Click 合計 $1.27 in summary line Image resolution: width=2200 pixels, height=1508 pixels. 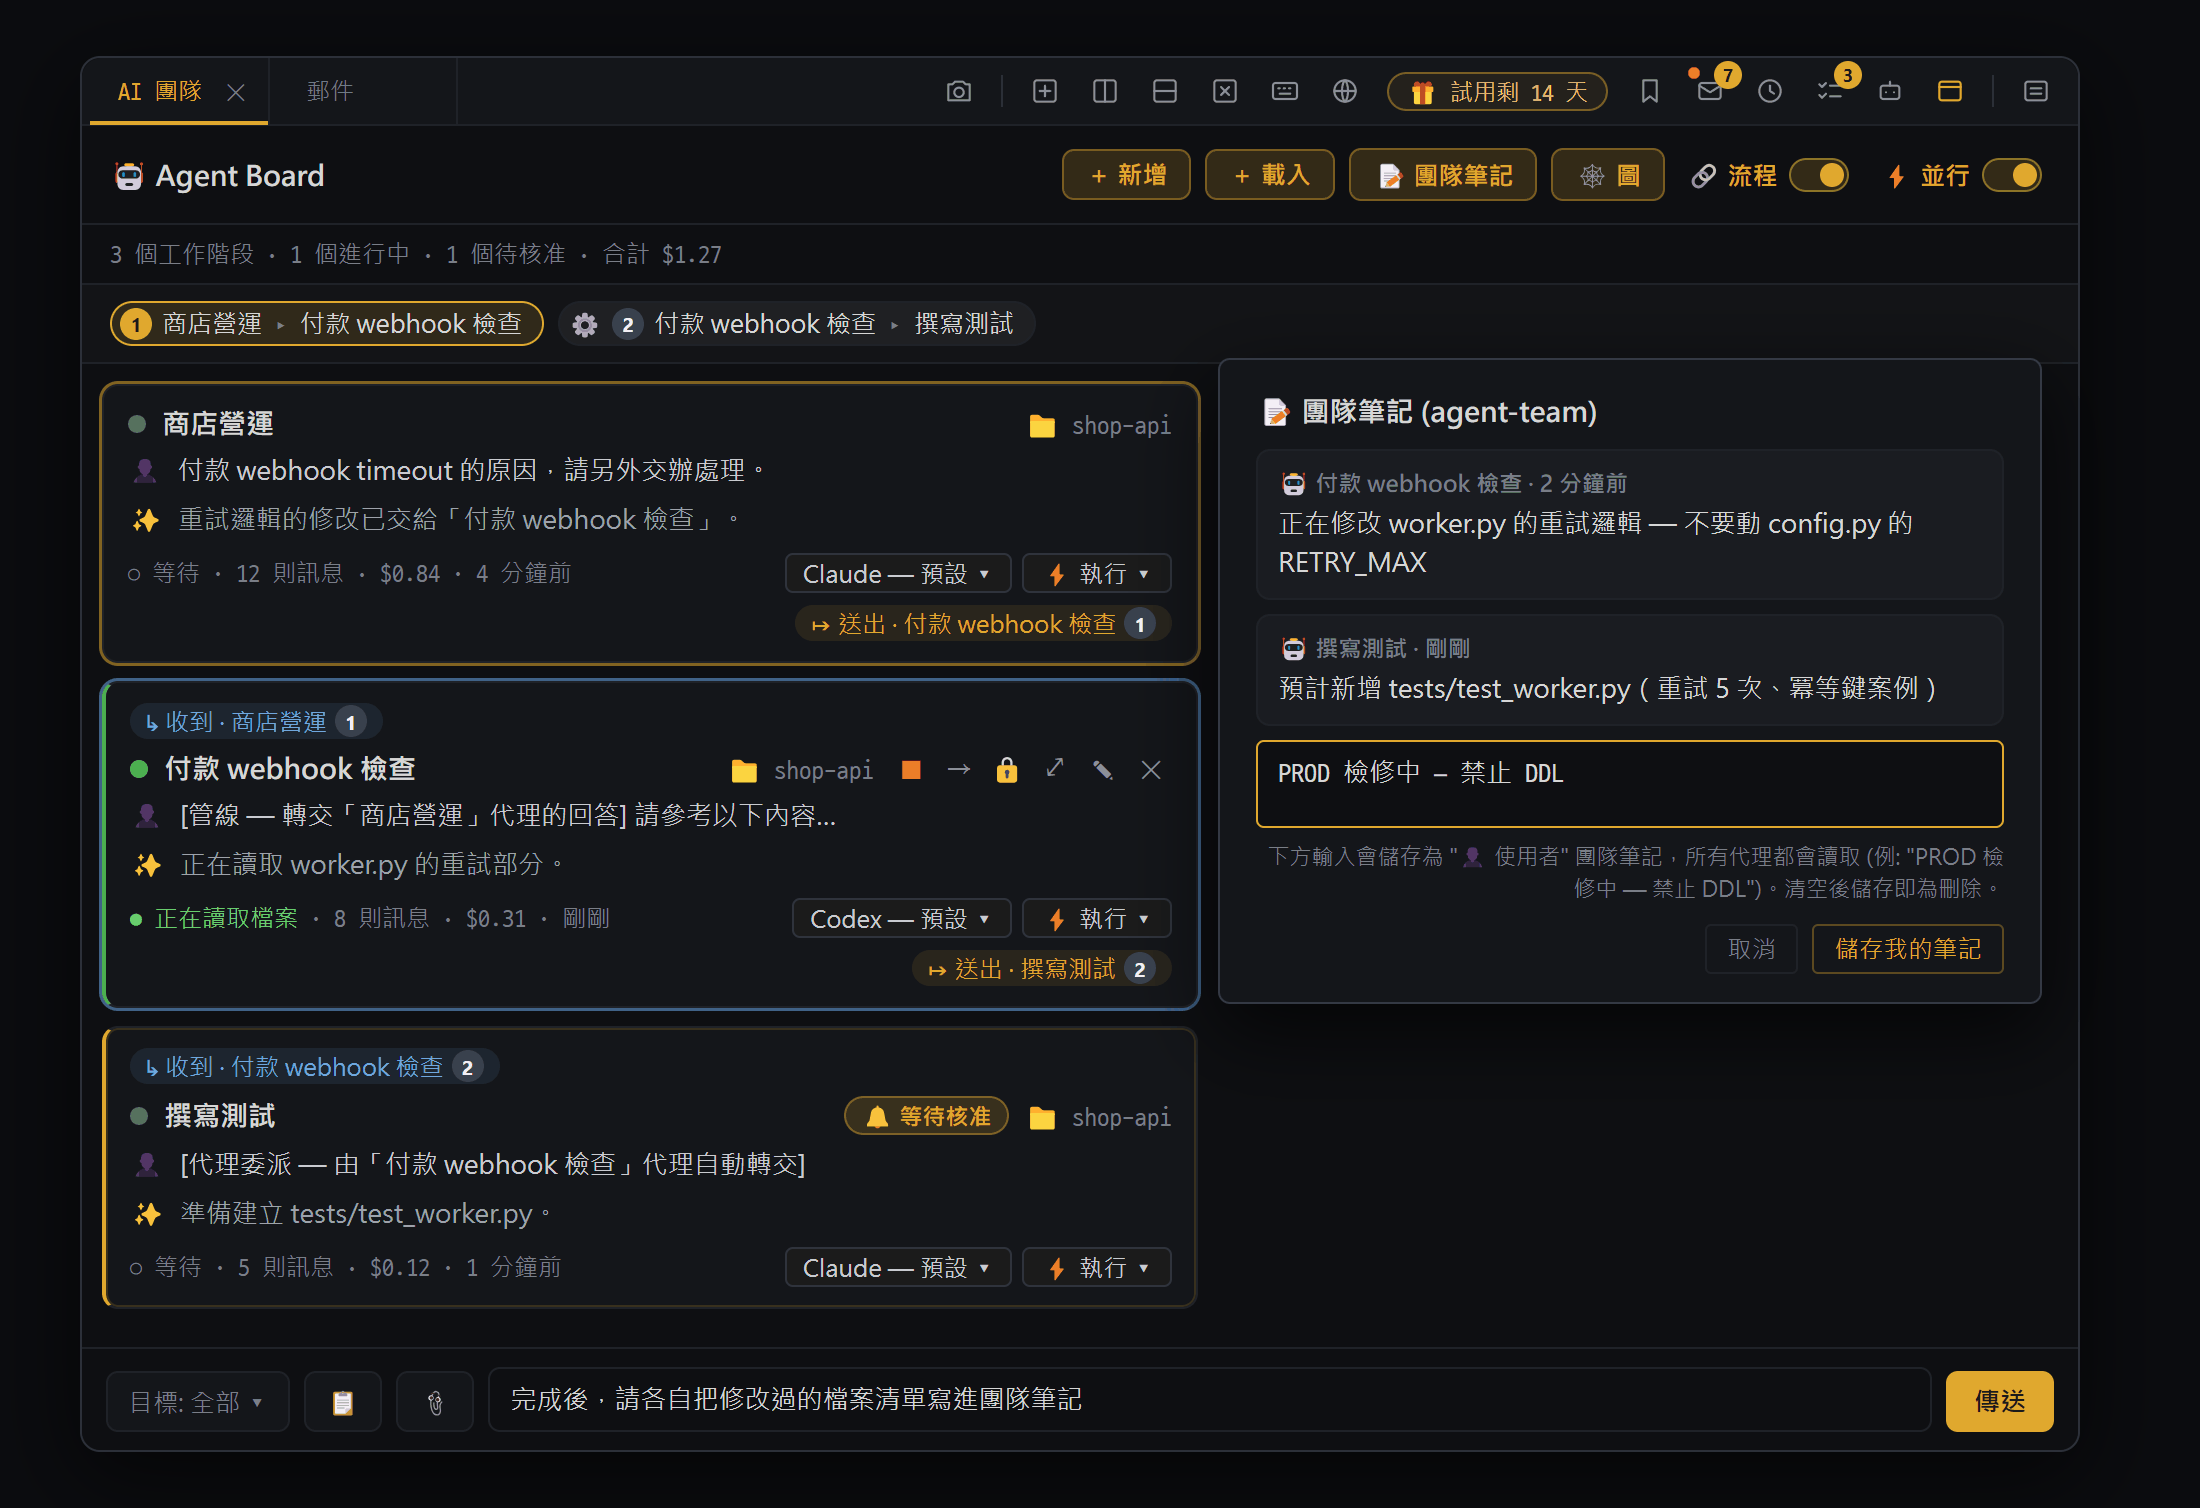coord(662,255)
